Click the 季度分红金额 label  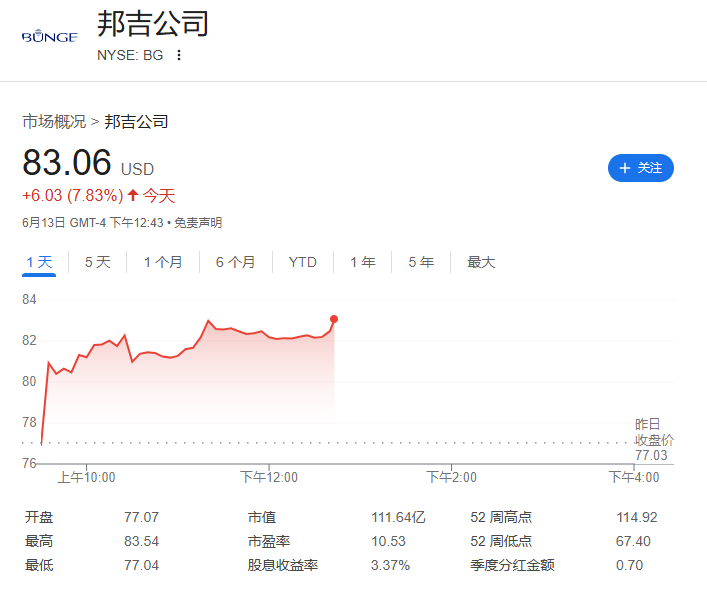point(512,565)
